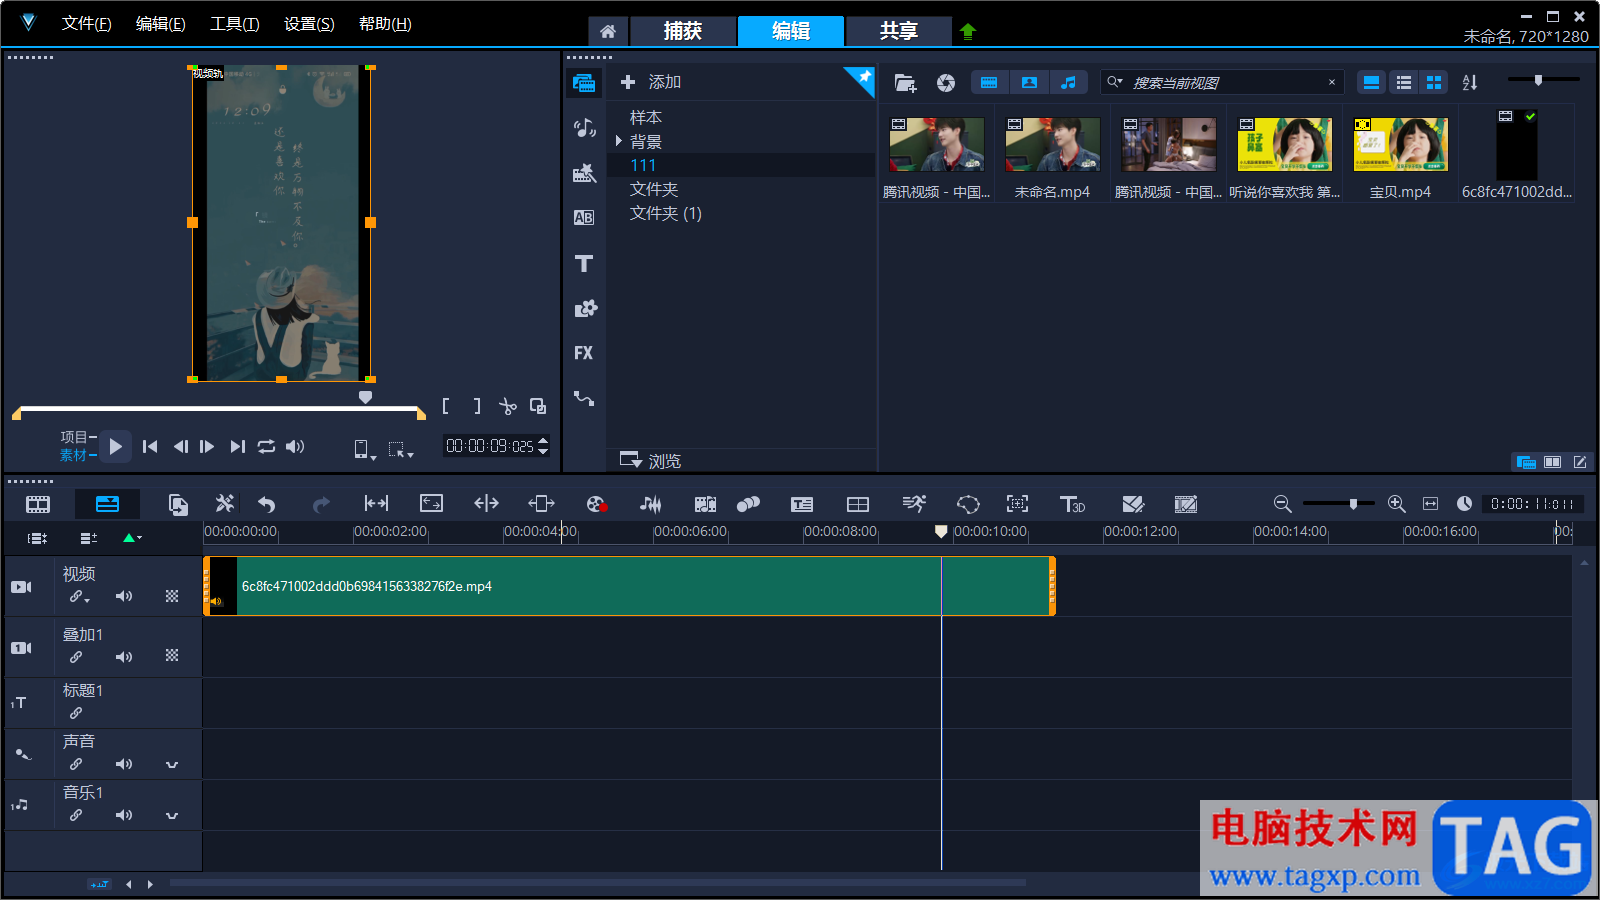Viewport: 1600px width, 900px height.
Task: Show photo files filter in library
Action: [1029, 82]
